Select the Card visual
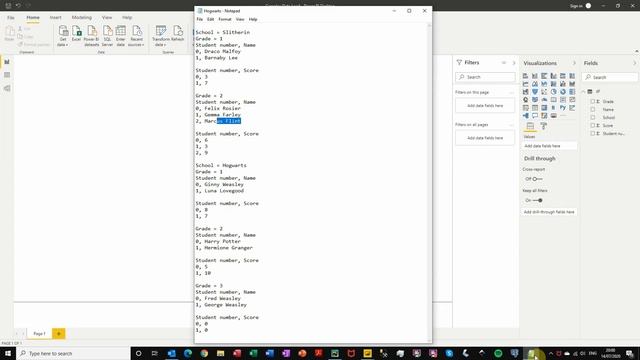The height and width of the screenshot is (360, 640). click(x=553, y=100)
